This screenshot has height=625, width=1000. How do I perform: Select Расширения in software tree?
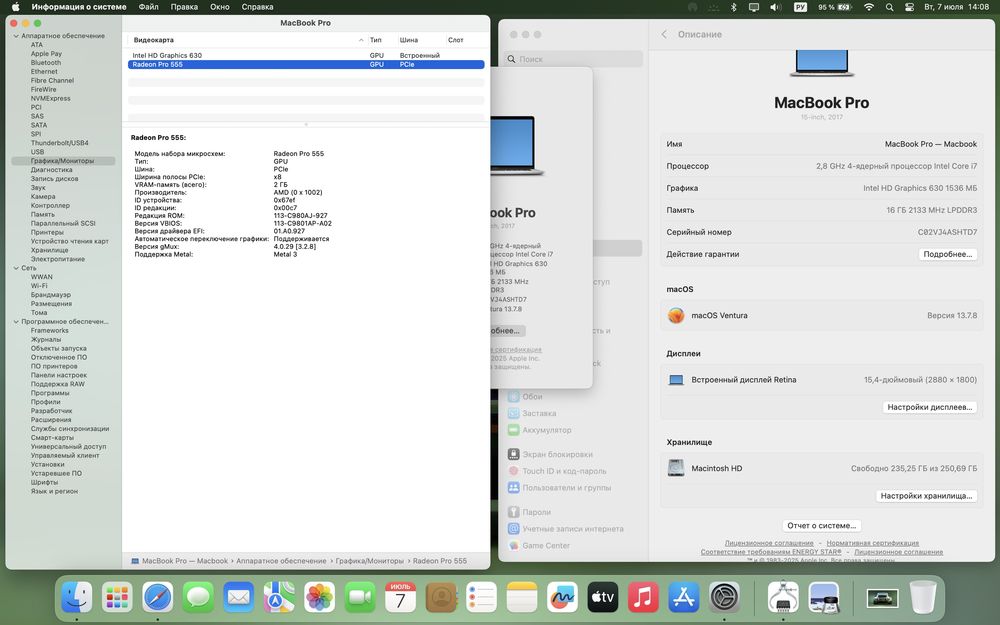(51, 420)
